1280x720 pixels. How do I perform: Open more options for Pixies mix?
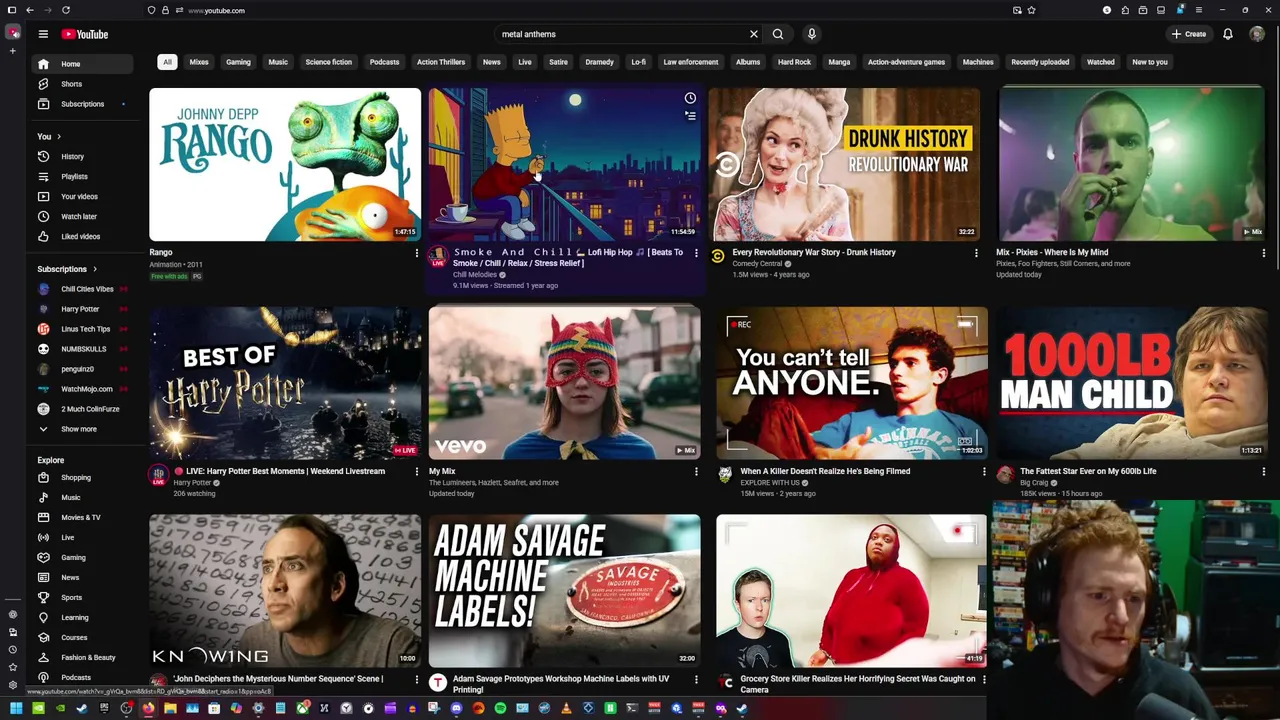tap(1263, 253)
